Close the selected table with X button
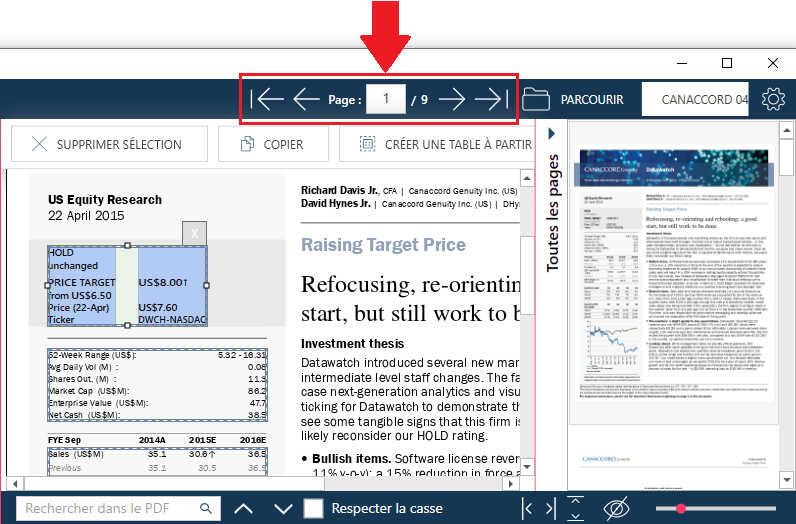796x524 pixels. tap(194, 234)
